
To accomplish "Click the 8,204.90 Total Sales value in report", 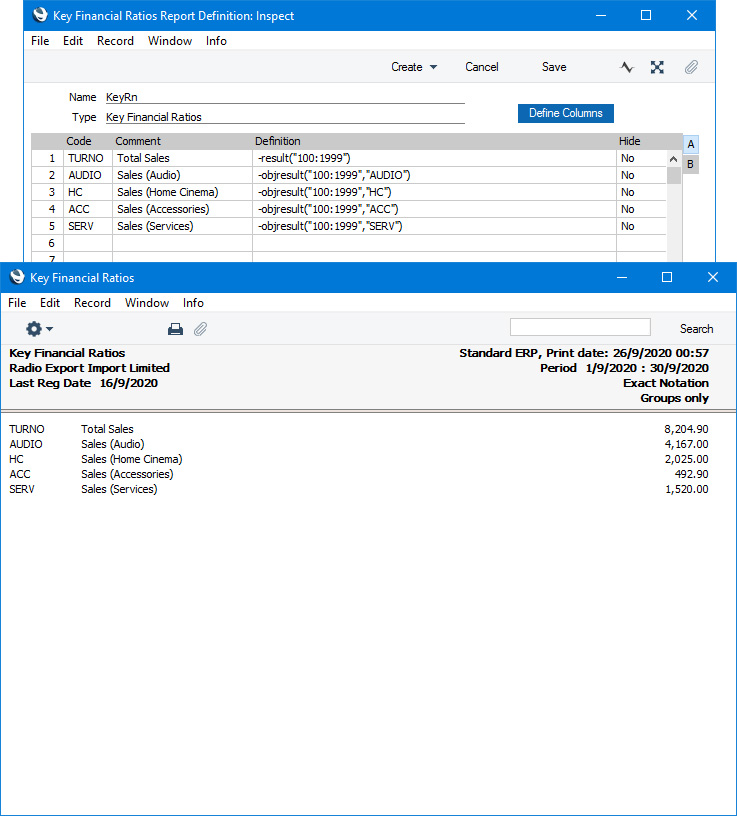I will click(686, 429).
